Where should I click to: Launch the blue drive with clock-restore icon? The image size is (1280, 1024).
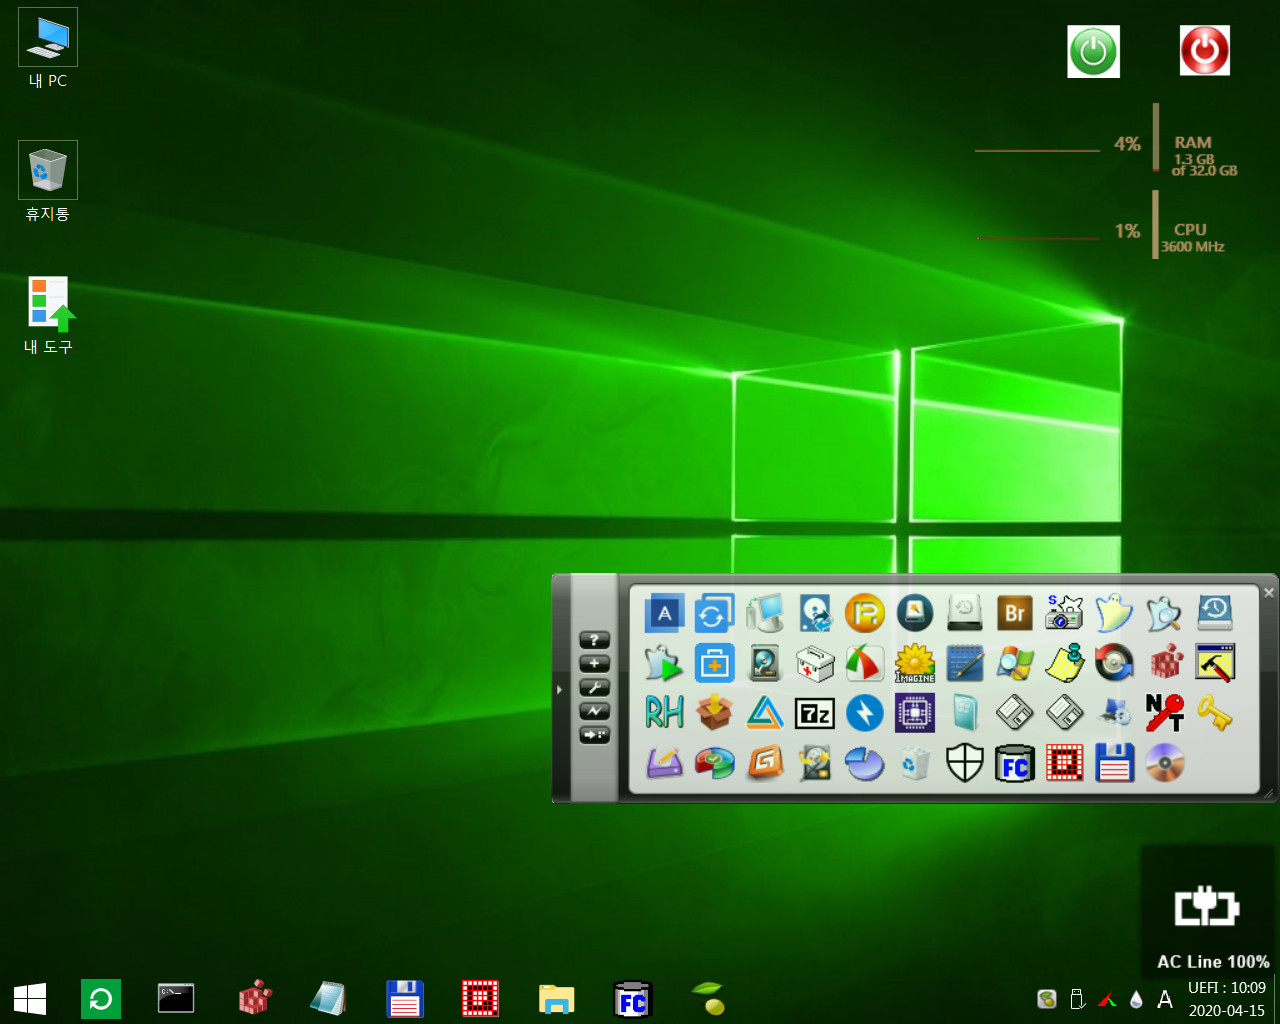pos(1214,613)
